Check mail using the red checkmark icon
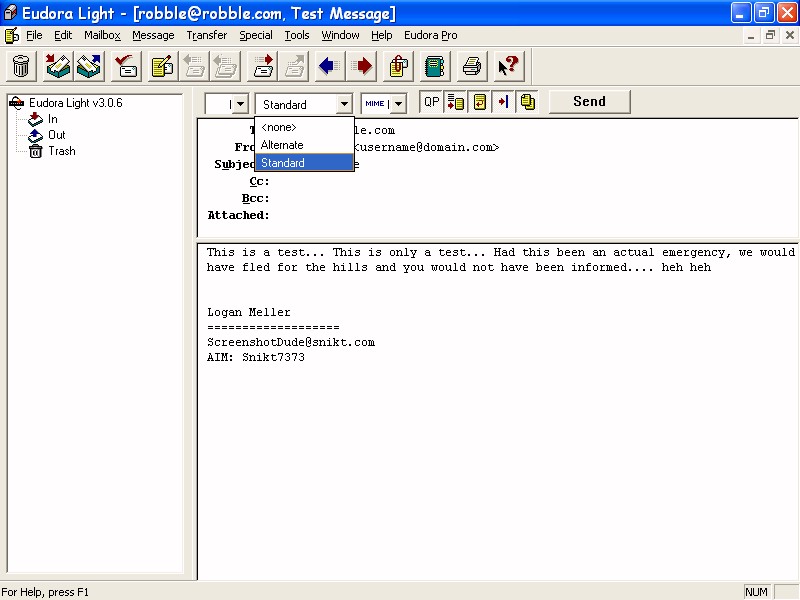This screenshot has height=600, width=800. click(126, 66)
